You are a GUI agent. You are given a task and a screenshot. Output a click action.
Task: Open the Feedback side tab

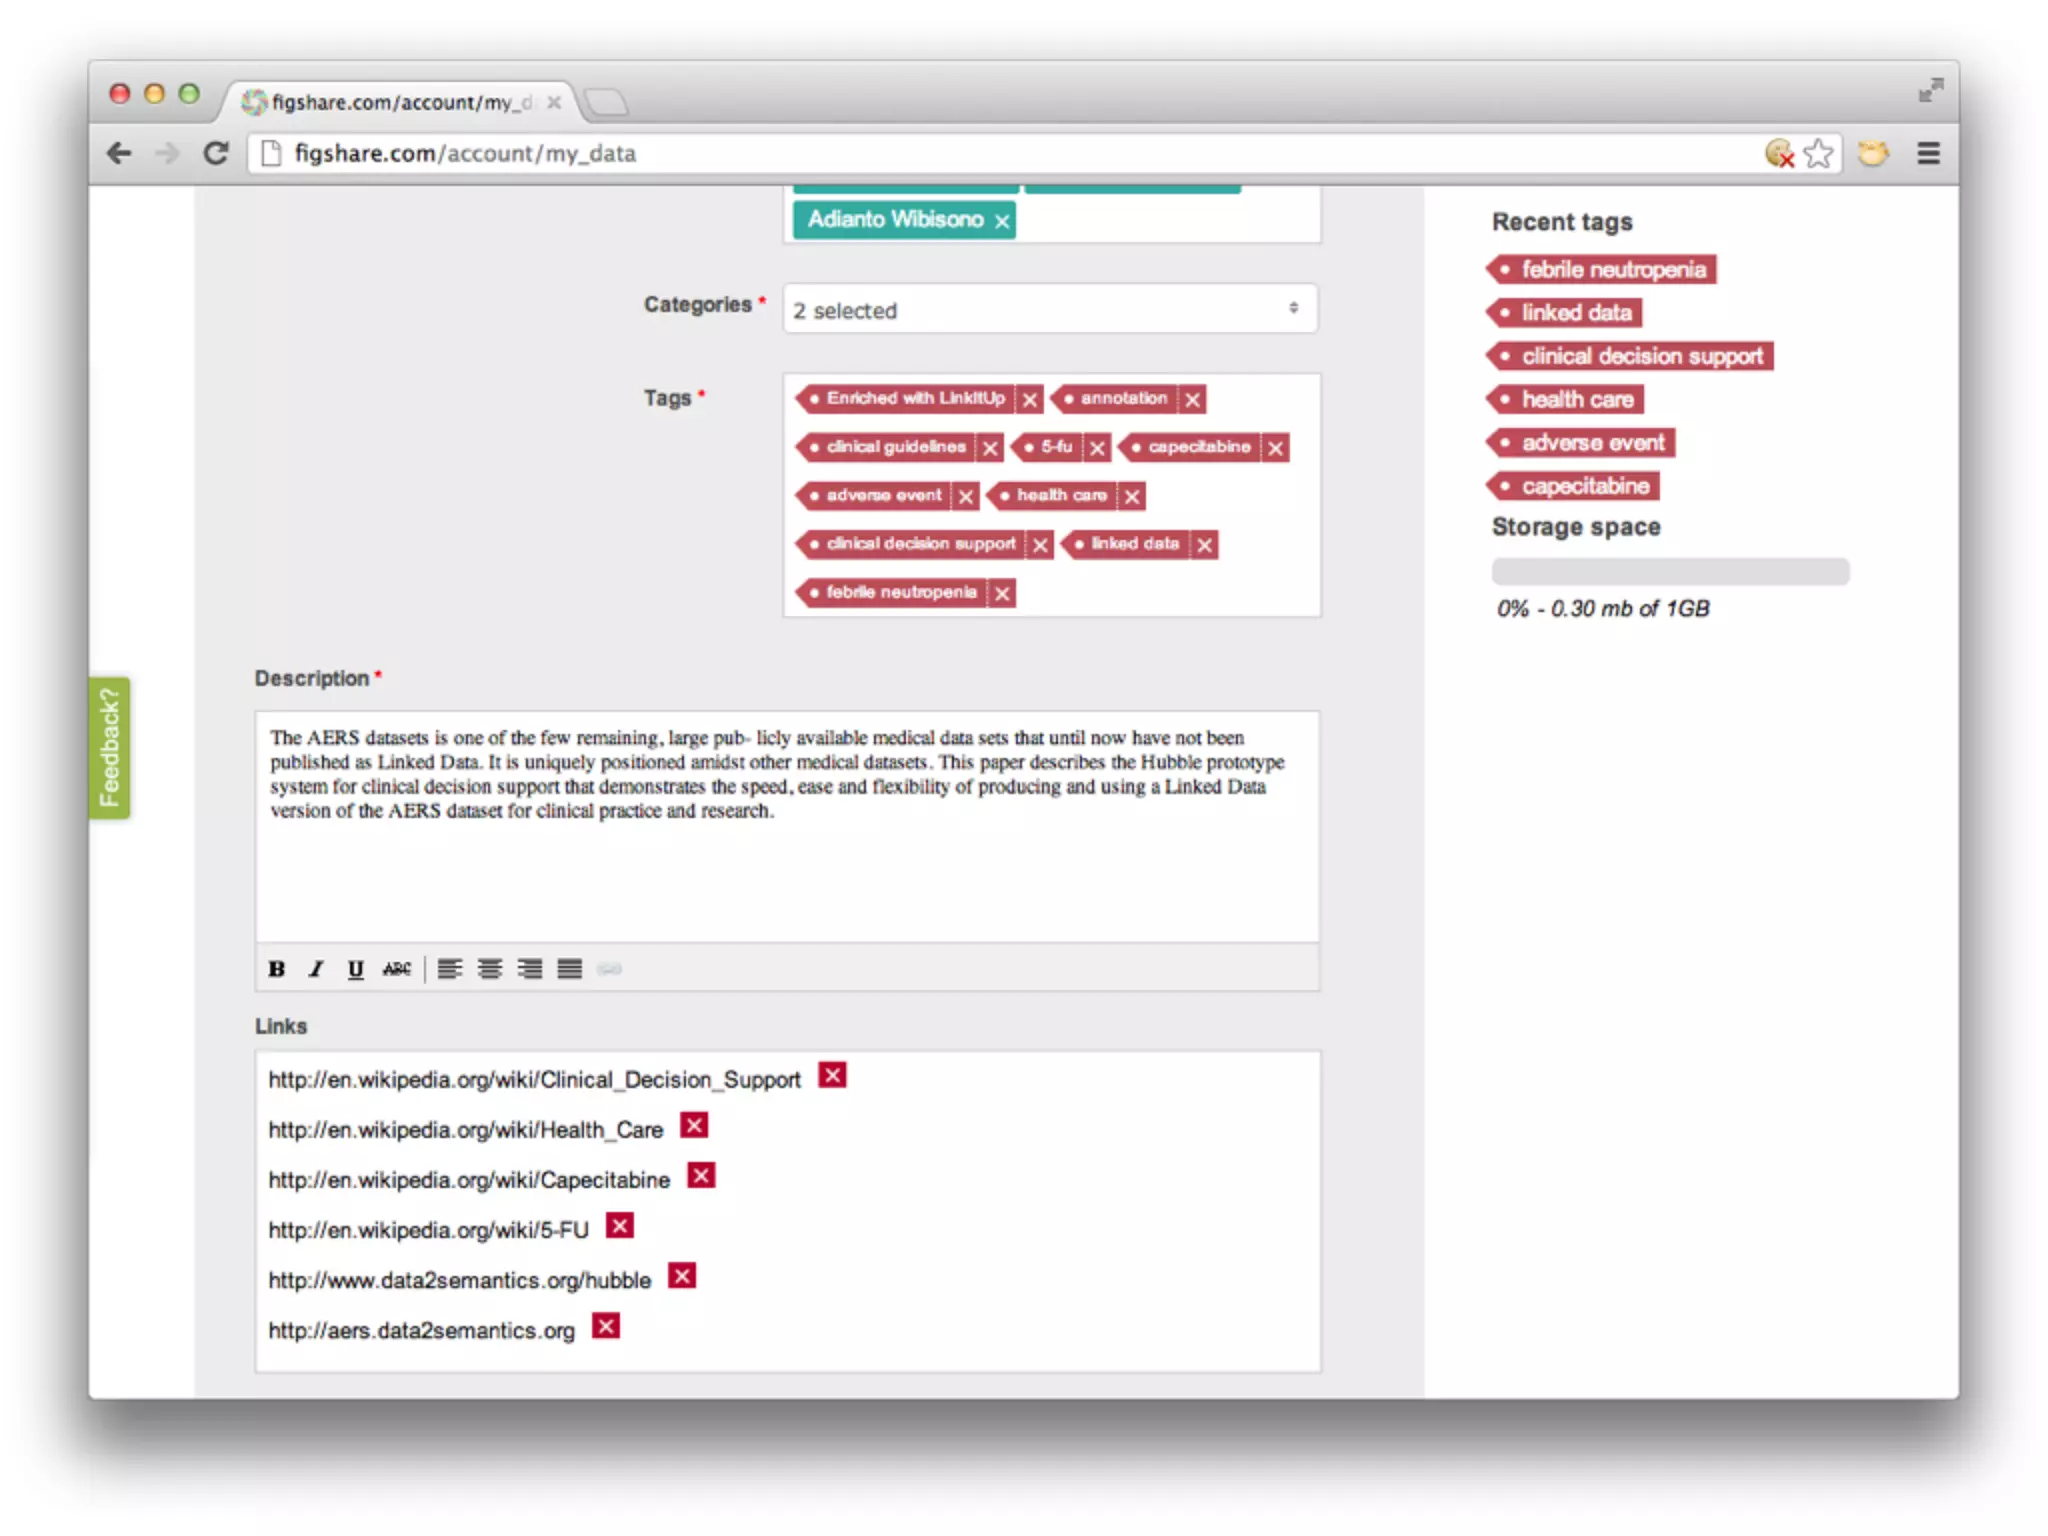(109, 748)
